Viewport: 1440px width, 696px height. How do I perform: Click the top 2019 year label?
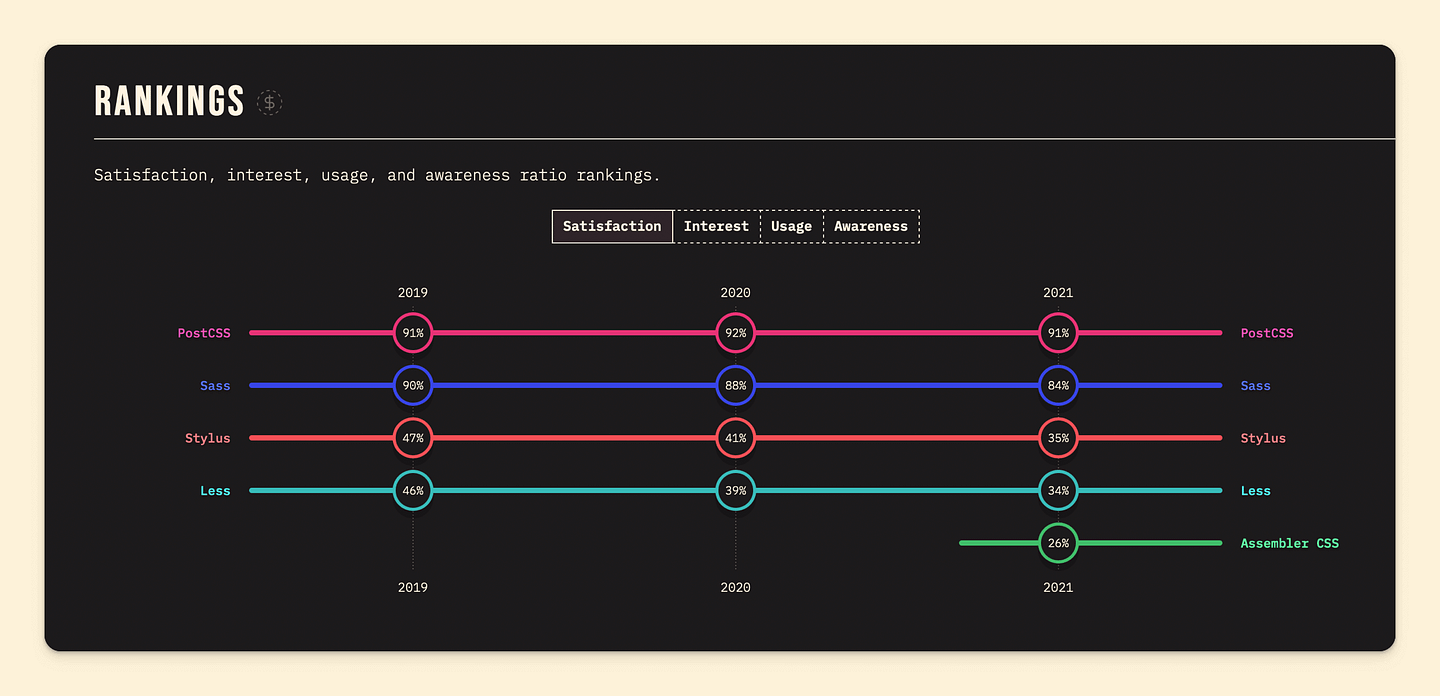click(x=413, y=293)
